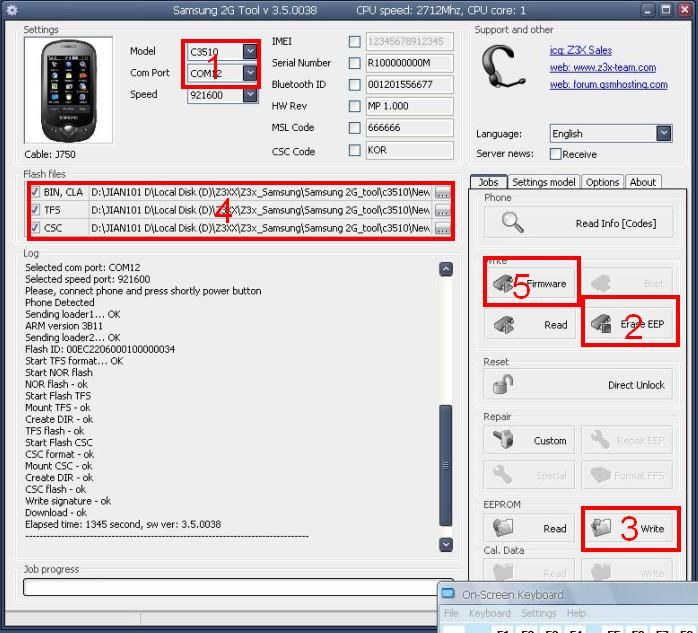Click the Read Info magnifier icon
Screen dimensions: 698x633
coord(512,222)
